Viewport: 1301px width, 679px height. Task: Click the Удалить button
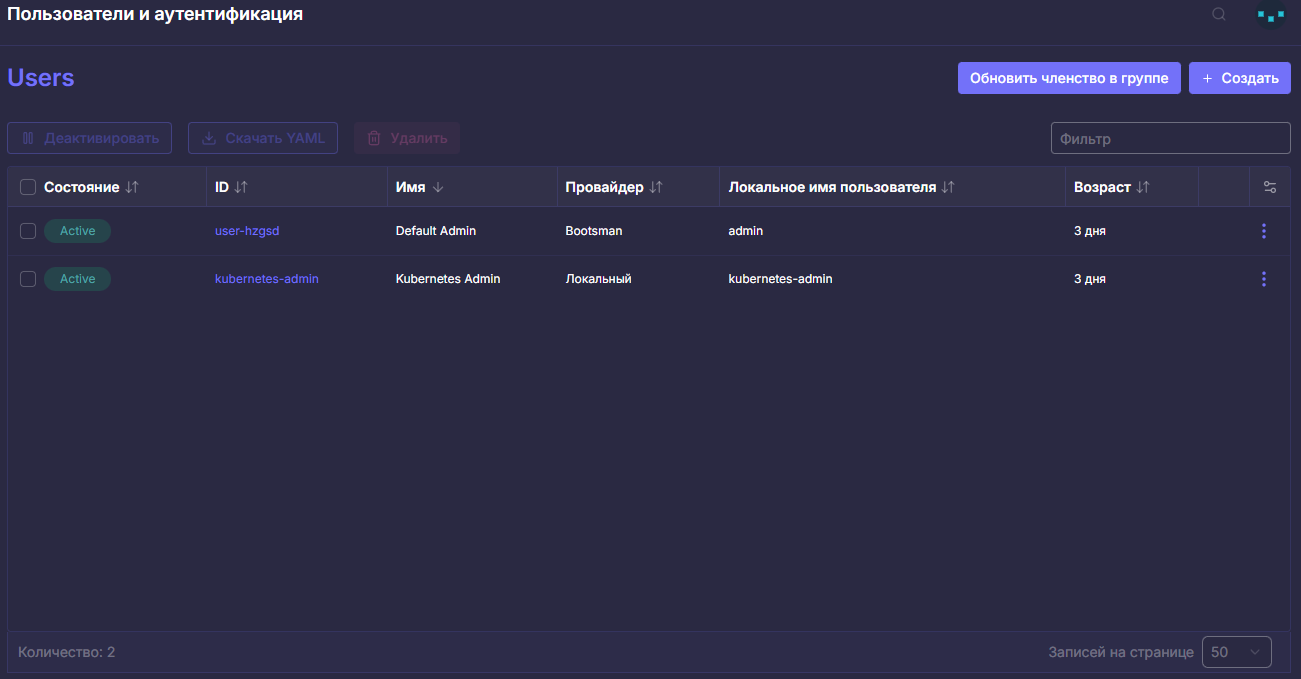point(407,138)
